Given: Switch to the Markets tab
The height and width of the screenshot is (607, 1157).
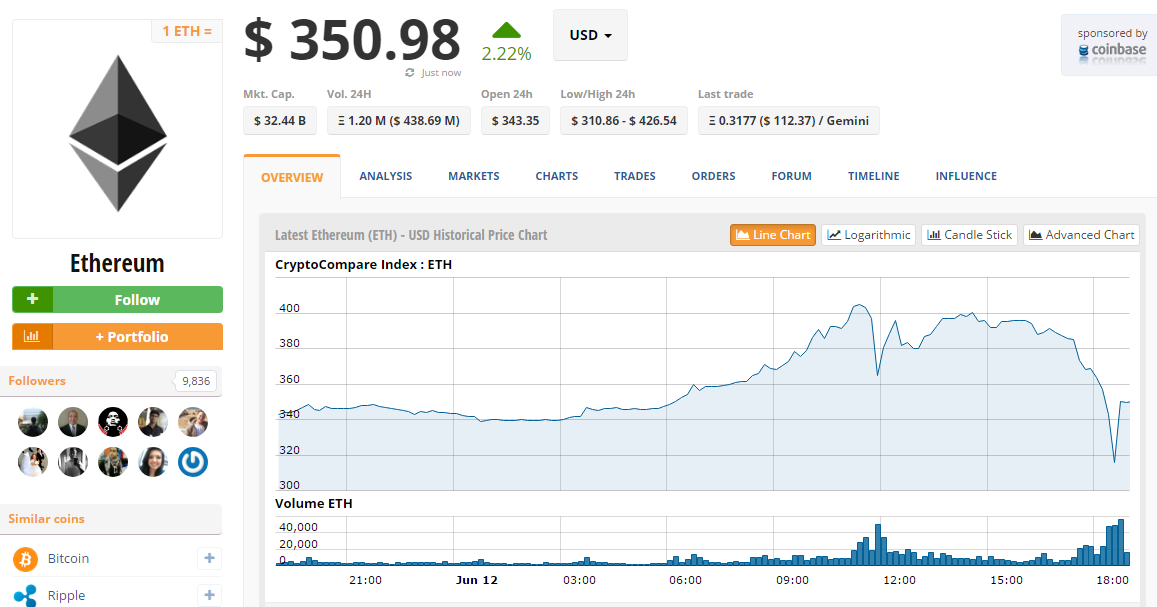Looking at the screenshot, I should click(474, 176).
